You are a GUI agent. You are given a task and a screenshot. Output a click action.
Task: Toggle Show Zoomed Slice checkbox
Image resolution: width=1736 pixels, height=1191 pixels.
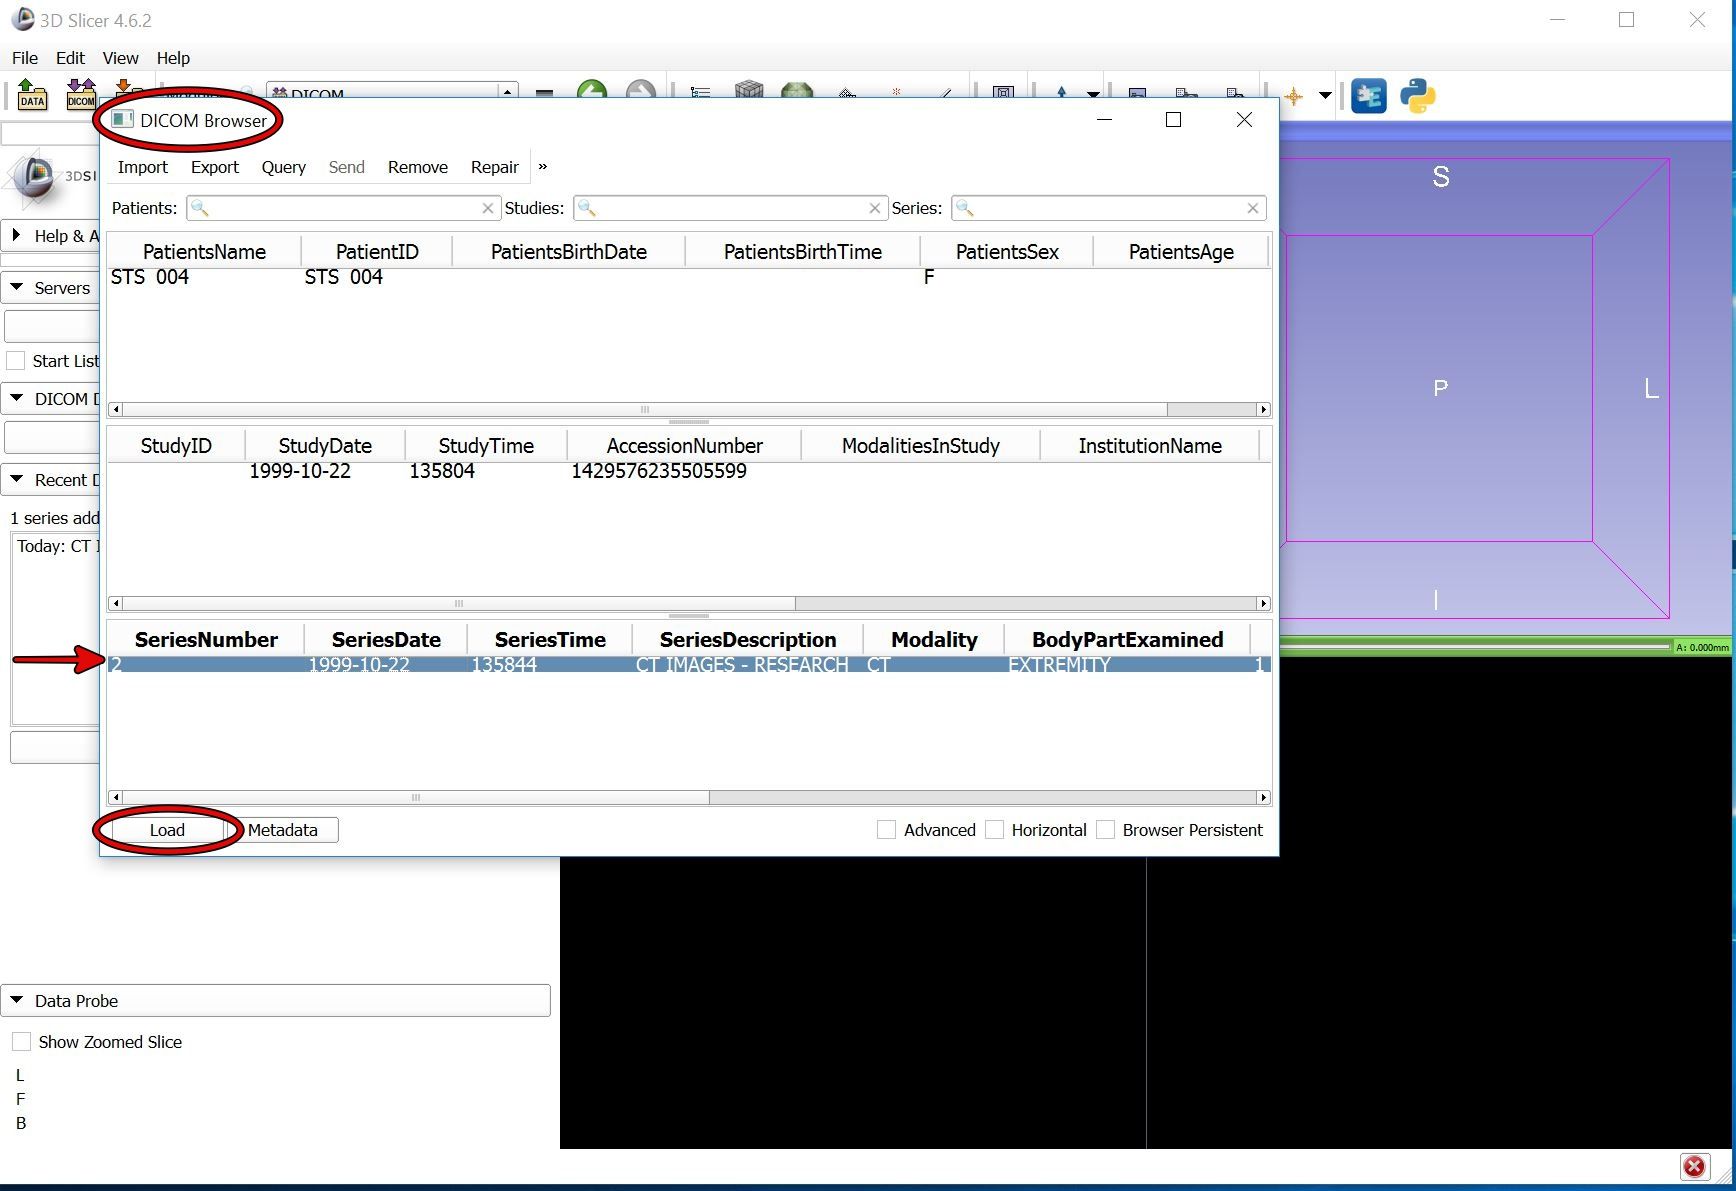pos(21,1042)
